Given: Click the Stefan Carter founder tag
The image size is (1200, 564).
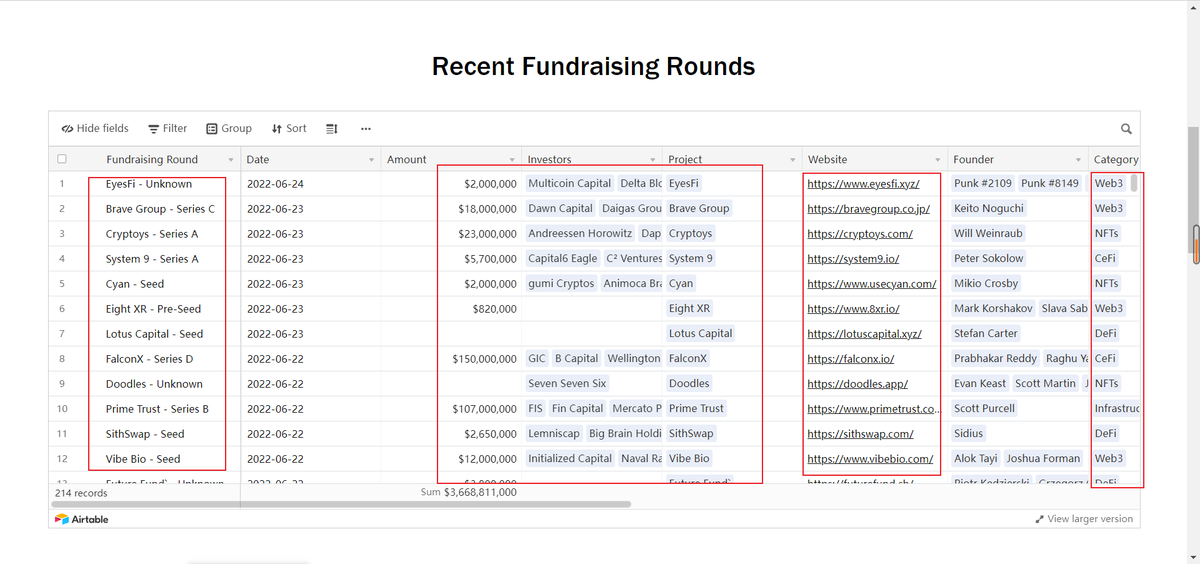Looking at the screenshot, I should [x=986, y=334].
